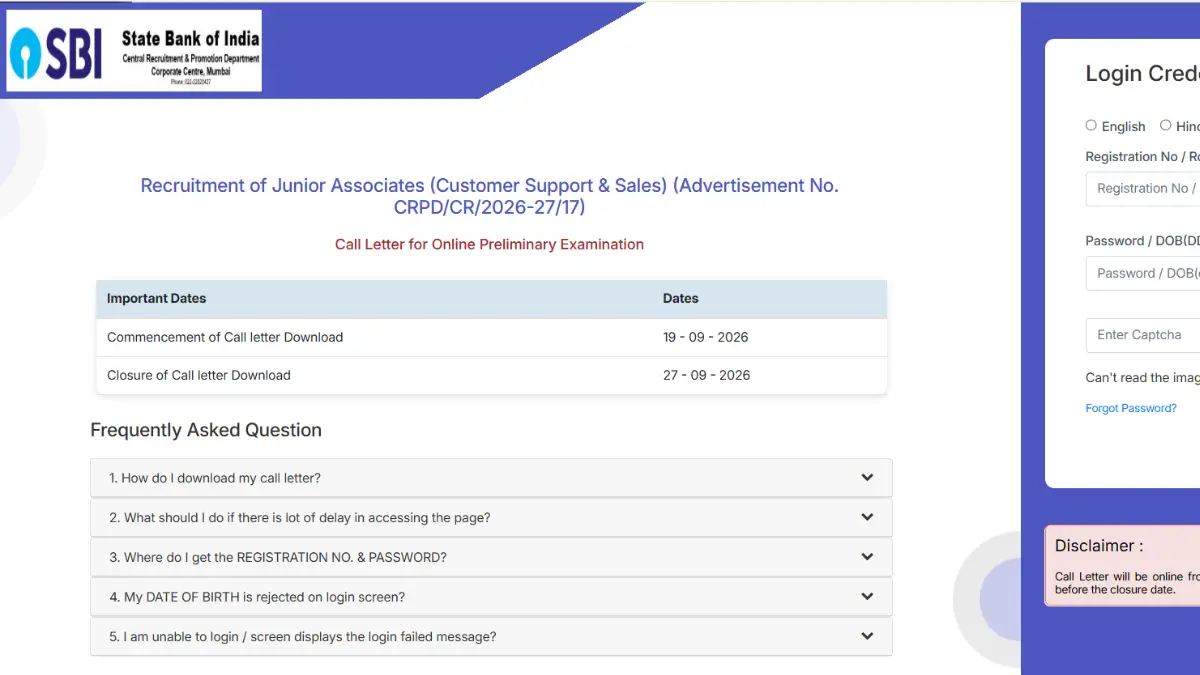Screen dimensions: 1200x675
Task: Click chevron beside the delay in accessing question
Action: [867, 518]
